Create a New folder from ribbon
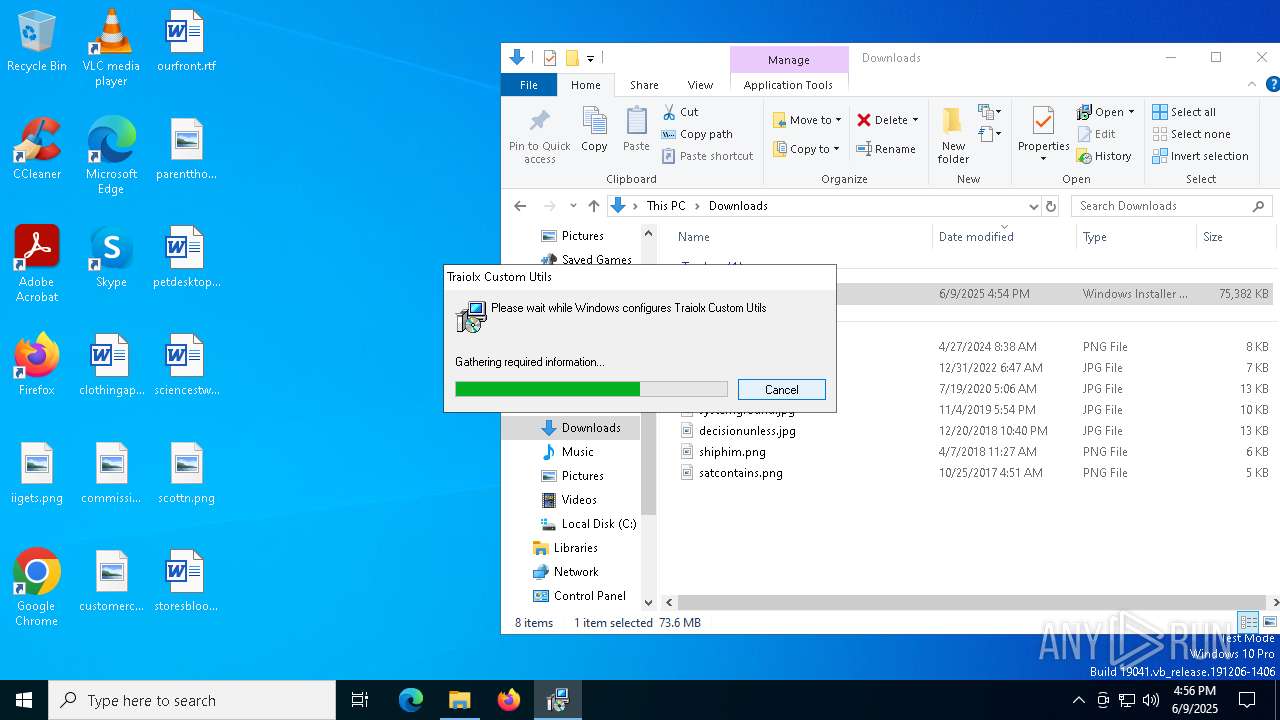The image size is (1280, 720). (x=953, y=134)
